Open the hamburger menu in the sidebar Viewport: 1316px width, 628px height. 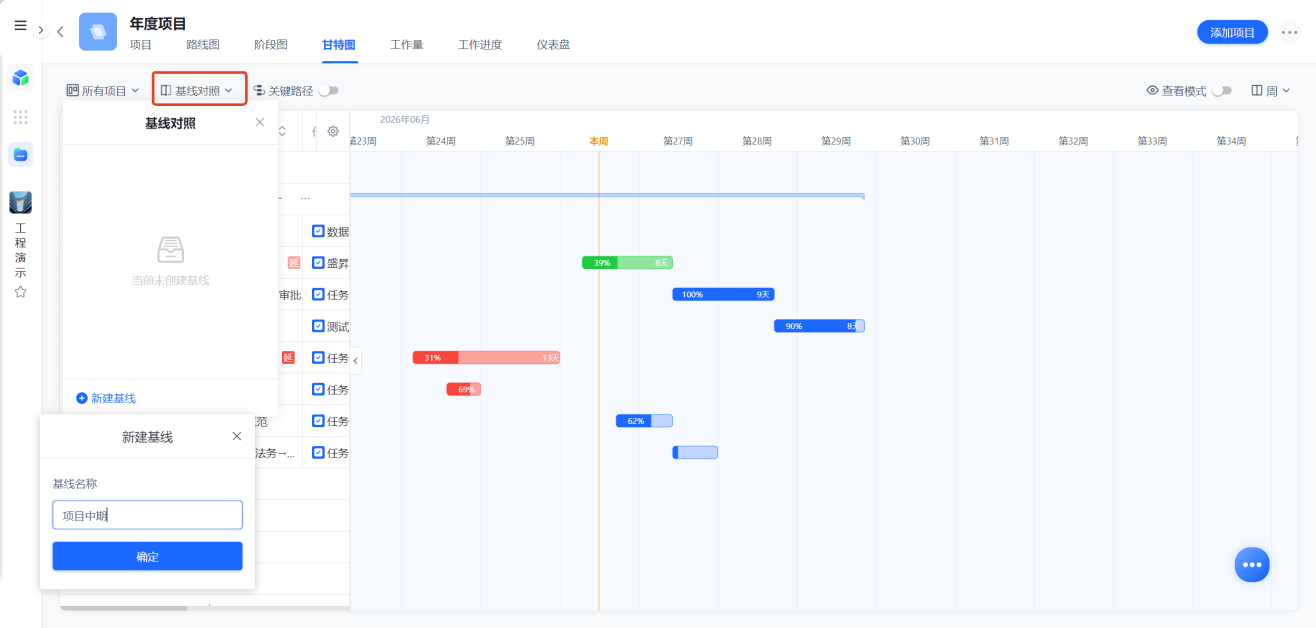[x=20, y=26]
